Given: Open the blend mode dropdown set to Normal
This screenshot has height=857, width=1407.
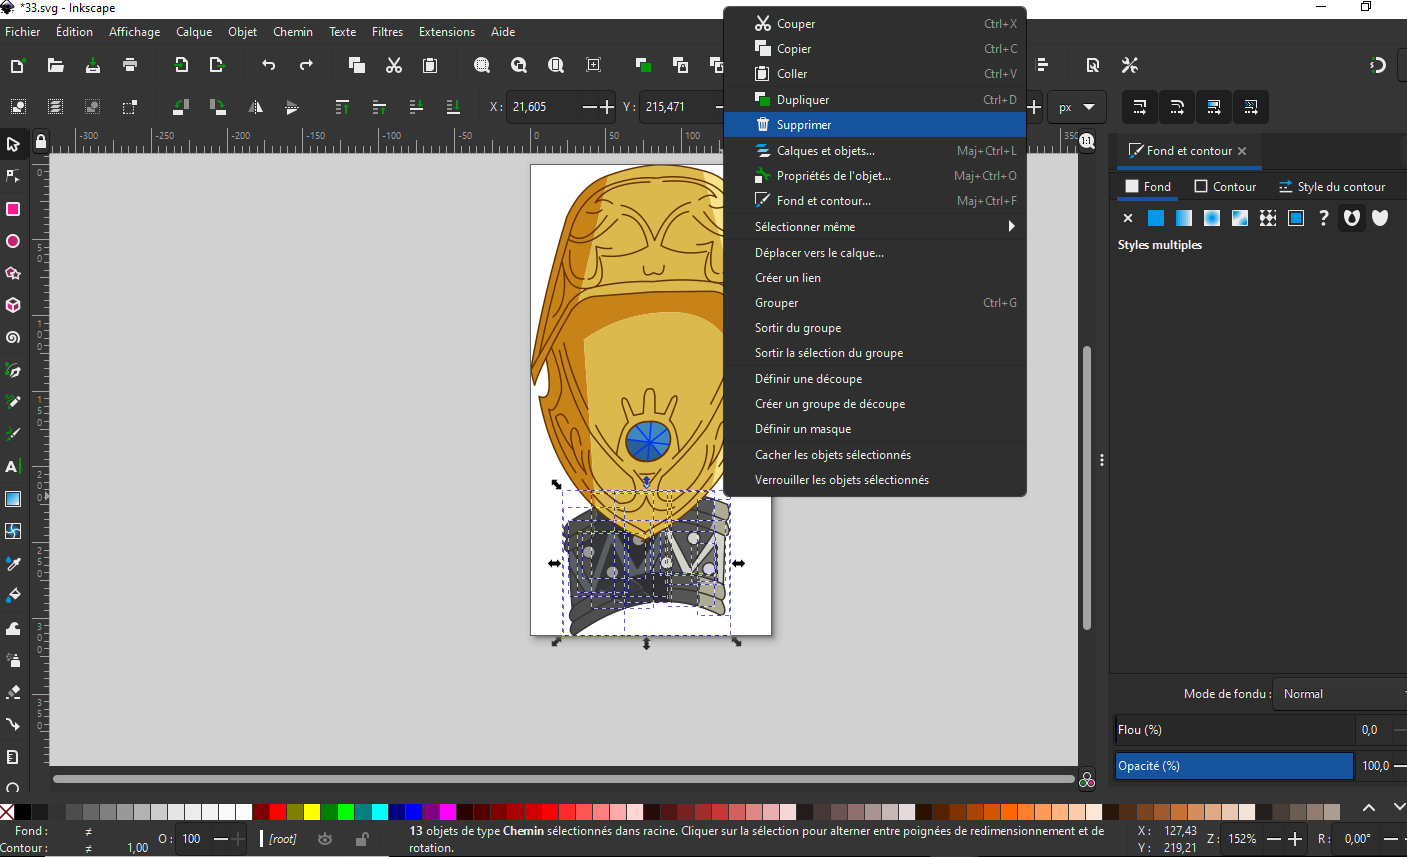Looking at the screenshot, I should click(x=1338, y=693).
